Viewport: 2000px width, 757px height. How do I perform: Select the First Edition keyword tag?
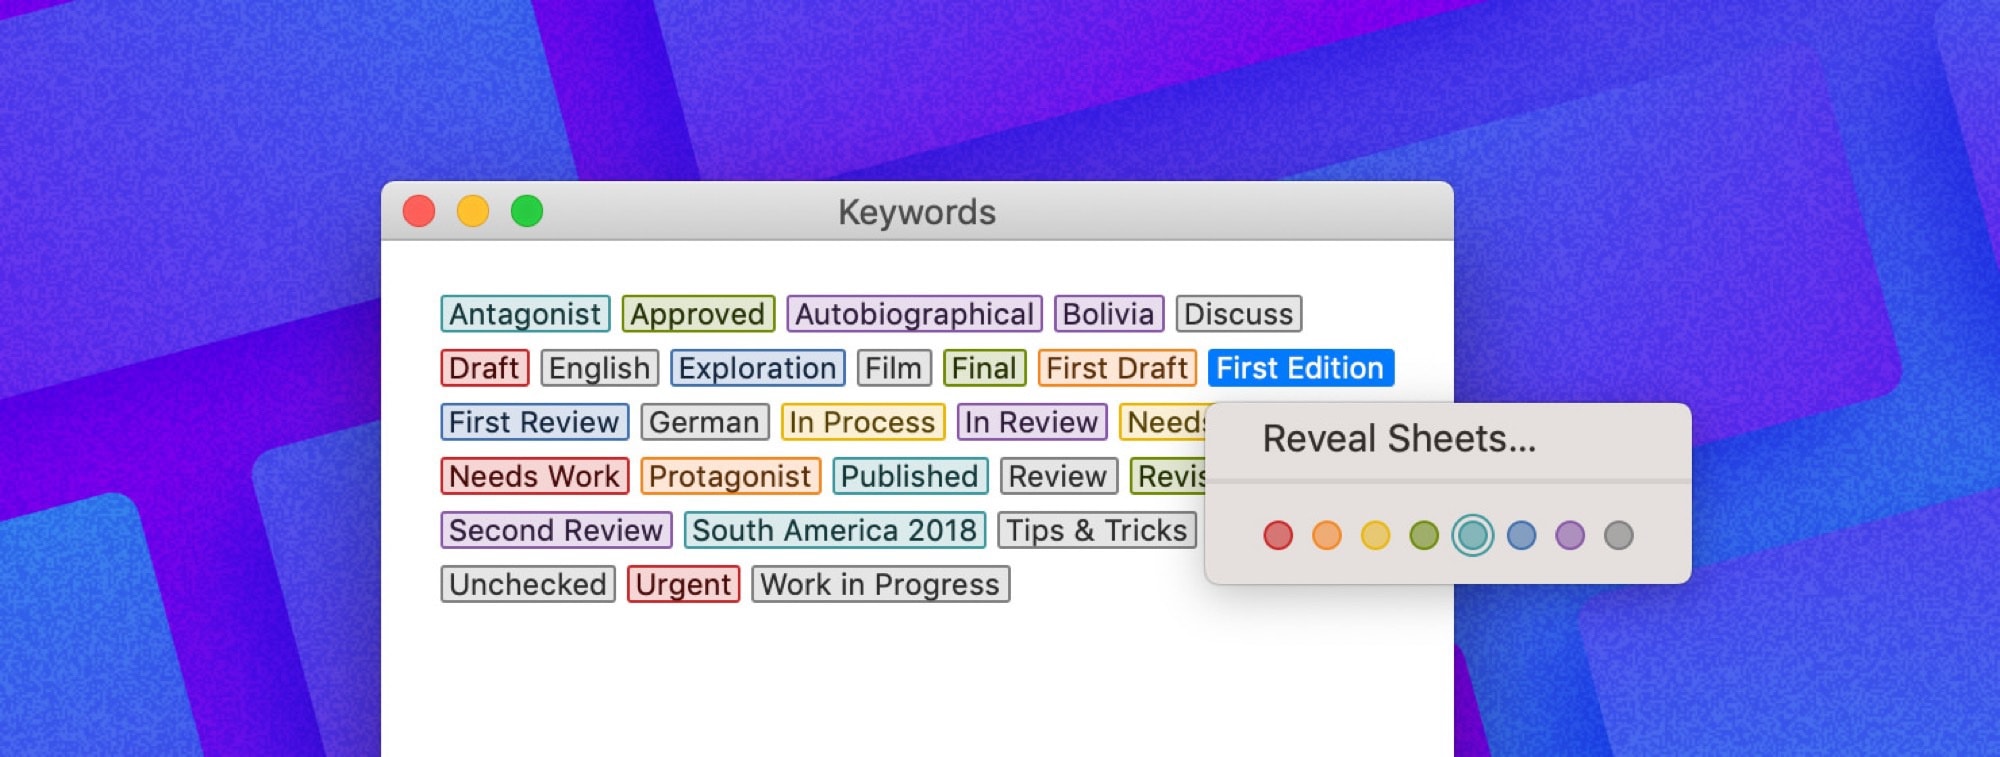pyautogui.click(x=1300, y=368)
